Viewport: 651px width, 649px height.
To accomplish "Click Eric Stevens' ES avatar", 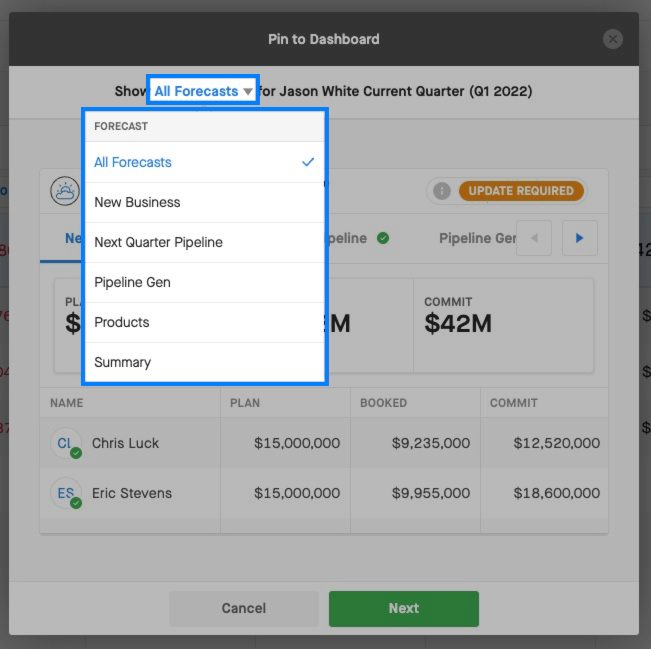I will (x=66, y=493).
